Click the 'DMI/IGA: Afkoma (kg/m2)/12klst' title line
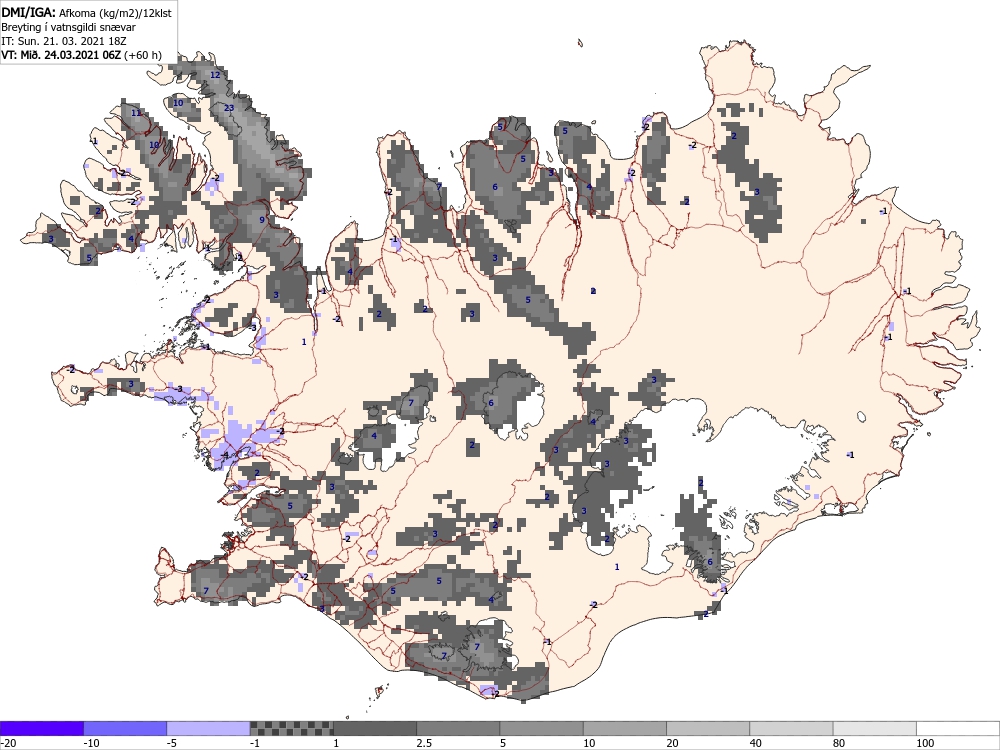 point(87,12)
